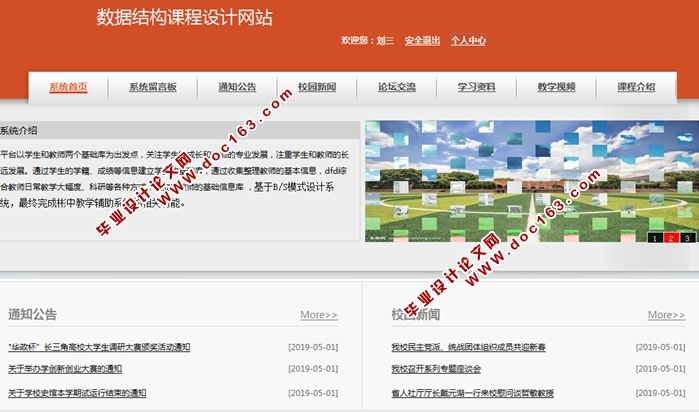
Task: Expand More under 校园新闻 section
Action: (x=666, y=315)
